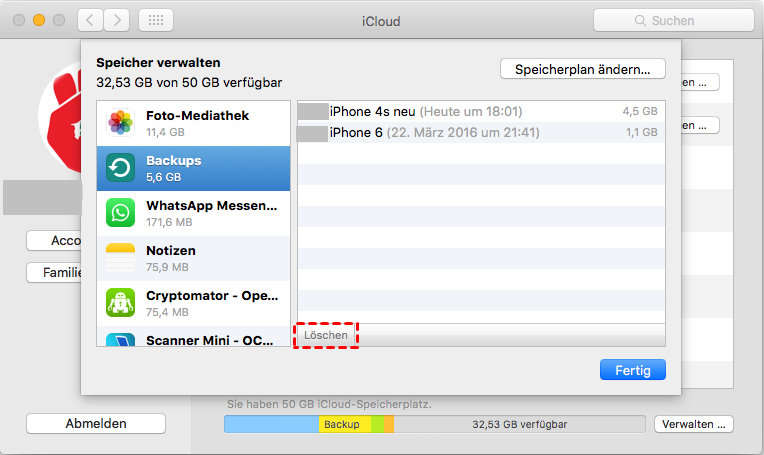This screenshot has height=455, width=764.
Task: Click the Foto-Mediathek photos icon
Action: 121,123
